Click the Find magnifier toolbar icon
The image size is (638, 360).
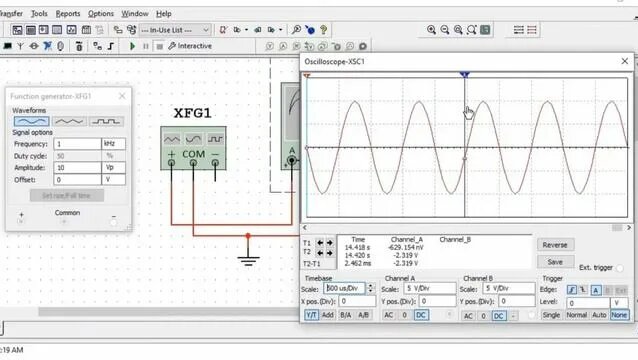(x=296, y=30)
